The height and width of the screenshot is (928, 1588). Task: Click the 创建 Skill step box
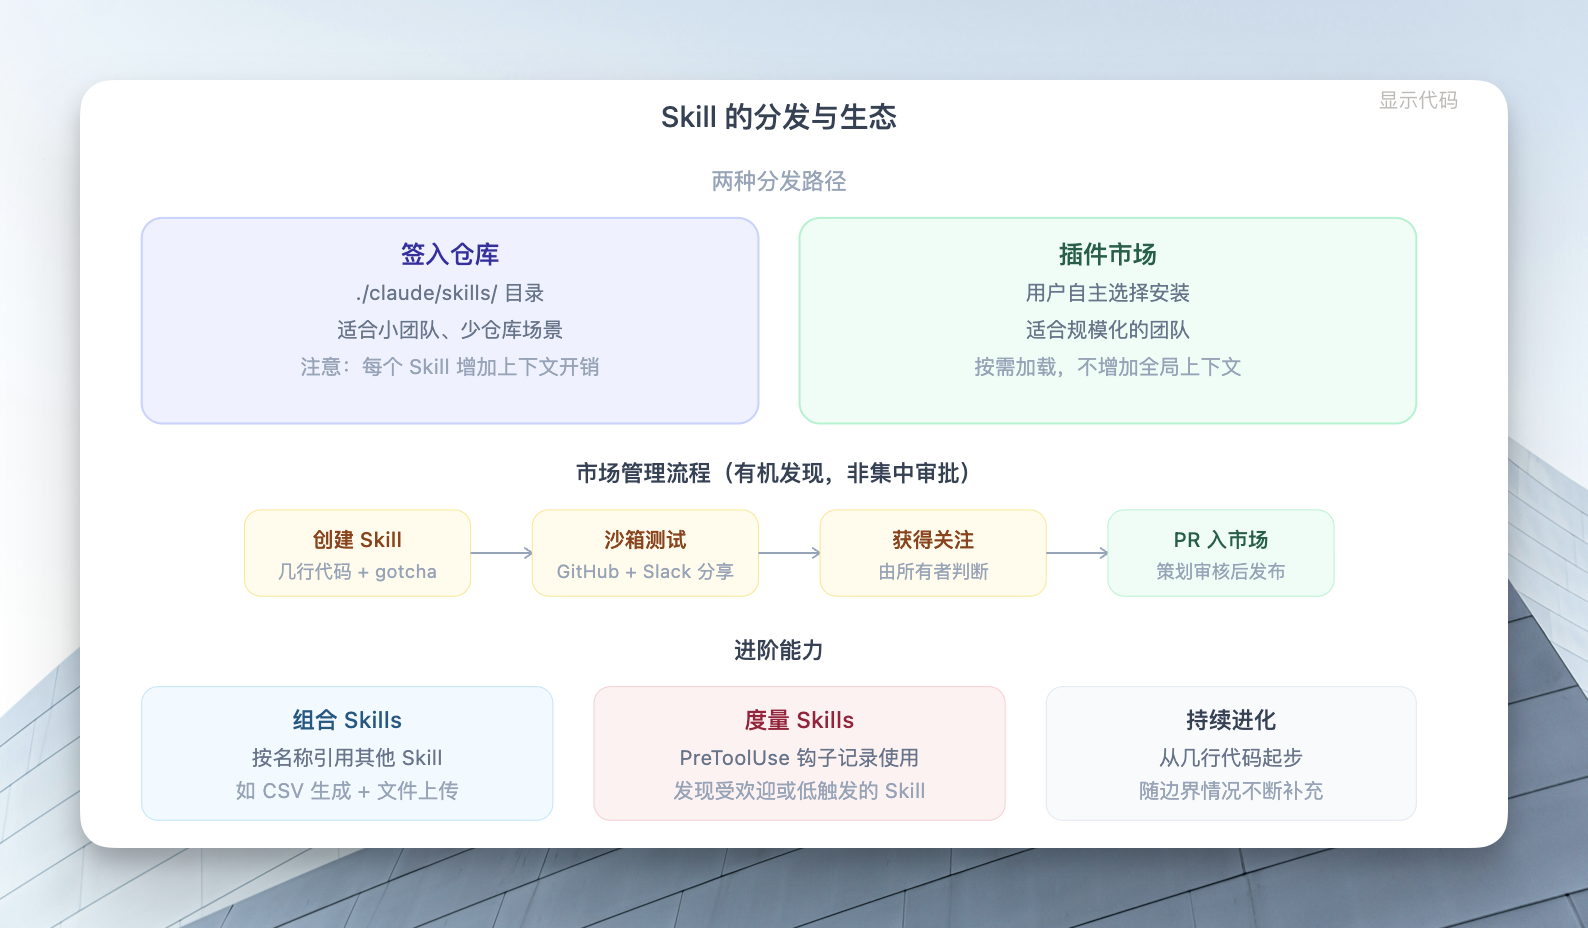pyautogui.click(x=357, y=553)
